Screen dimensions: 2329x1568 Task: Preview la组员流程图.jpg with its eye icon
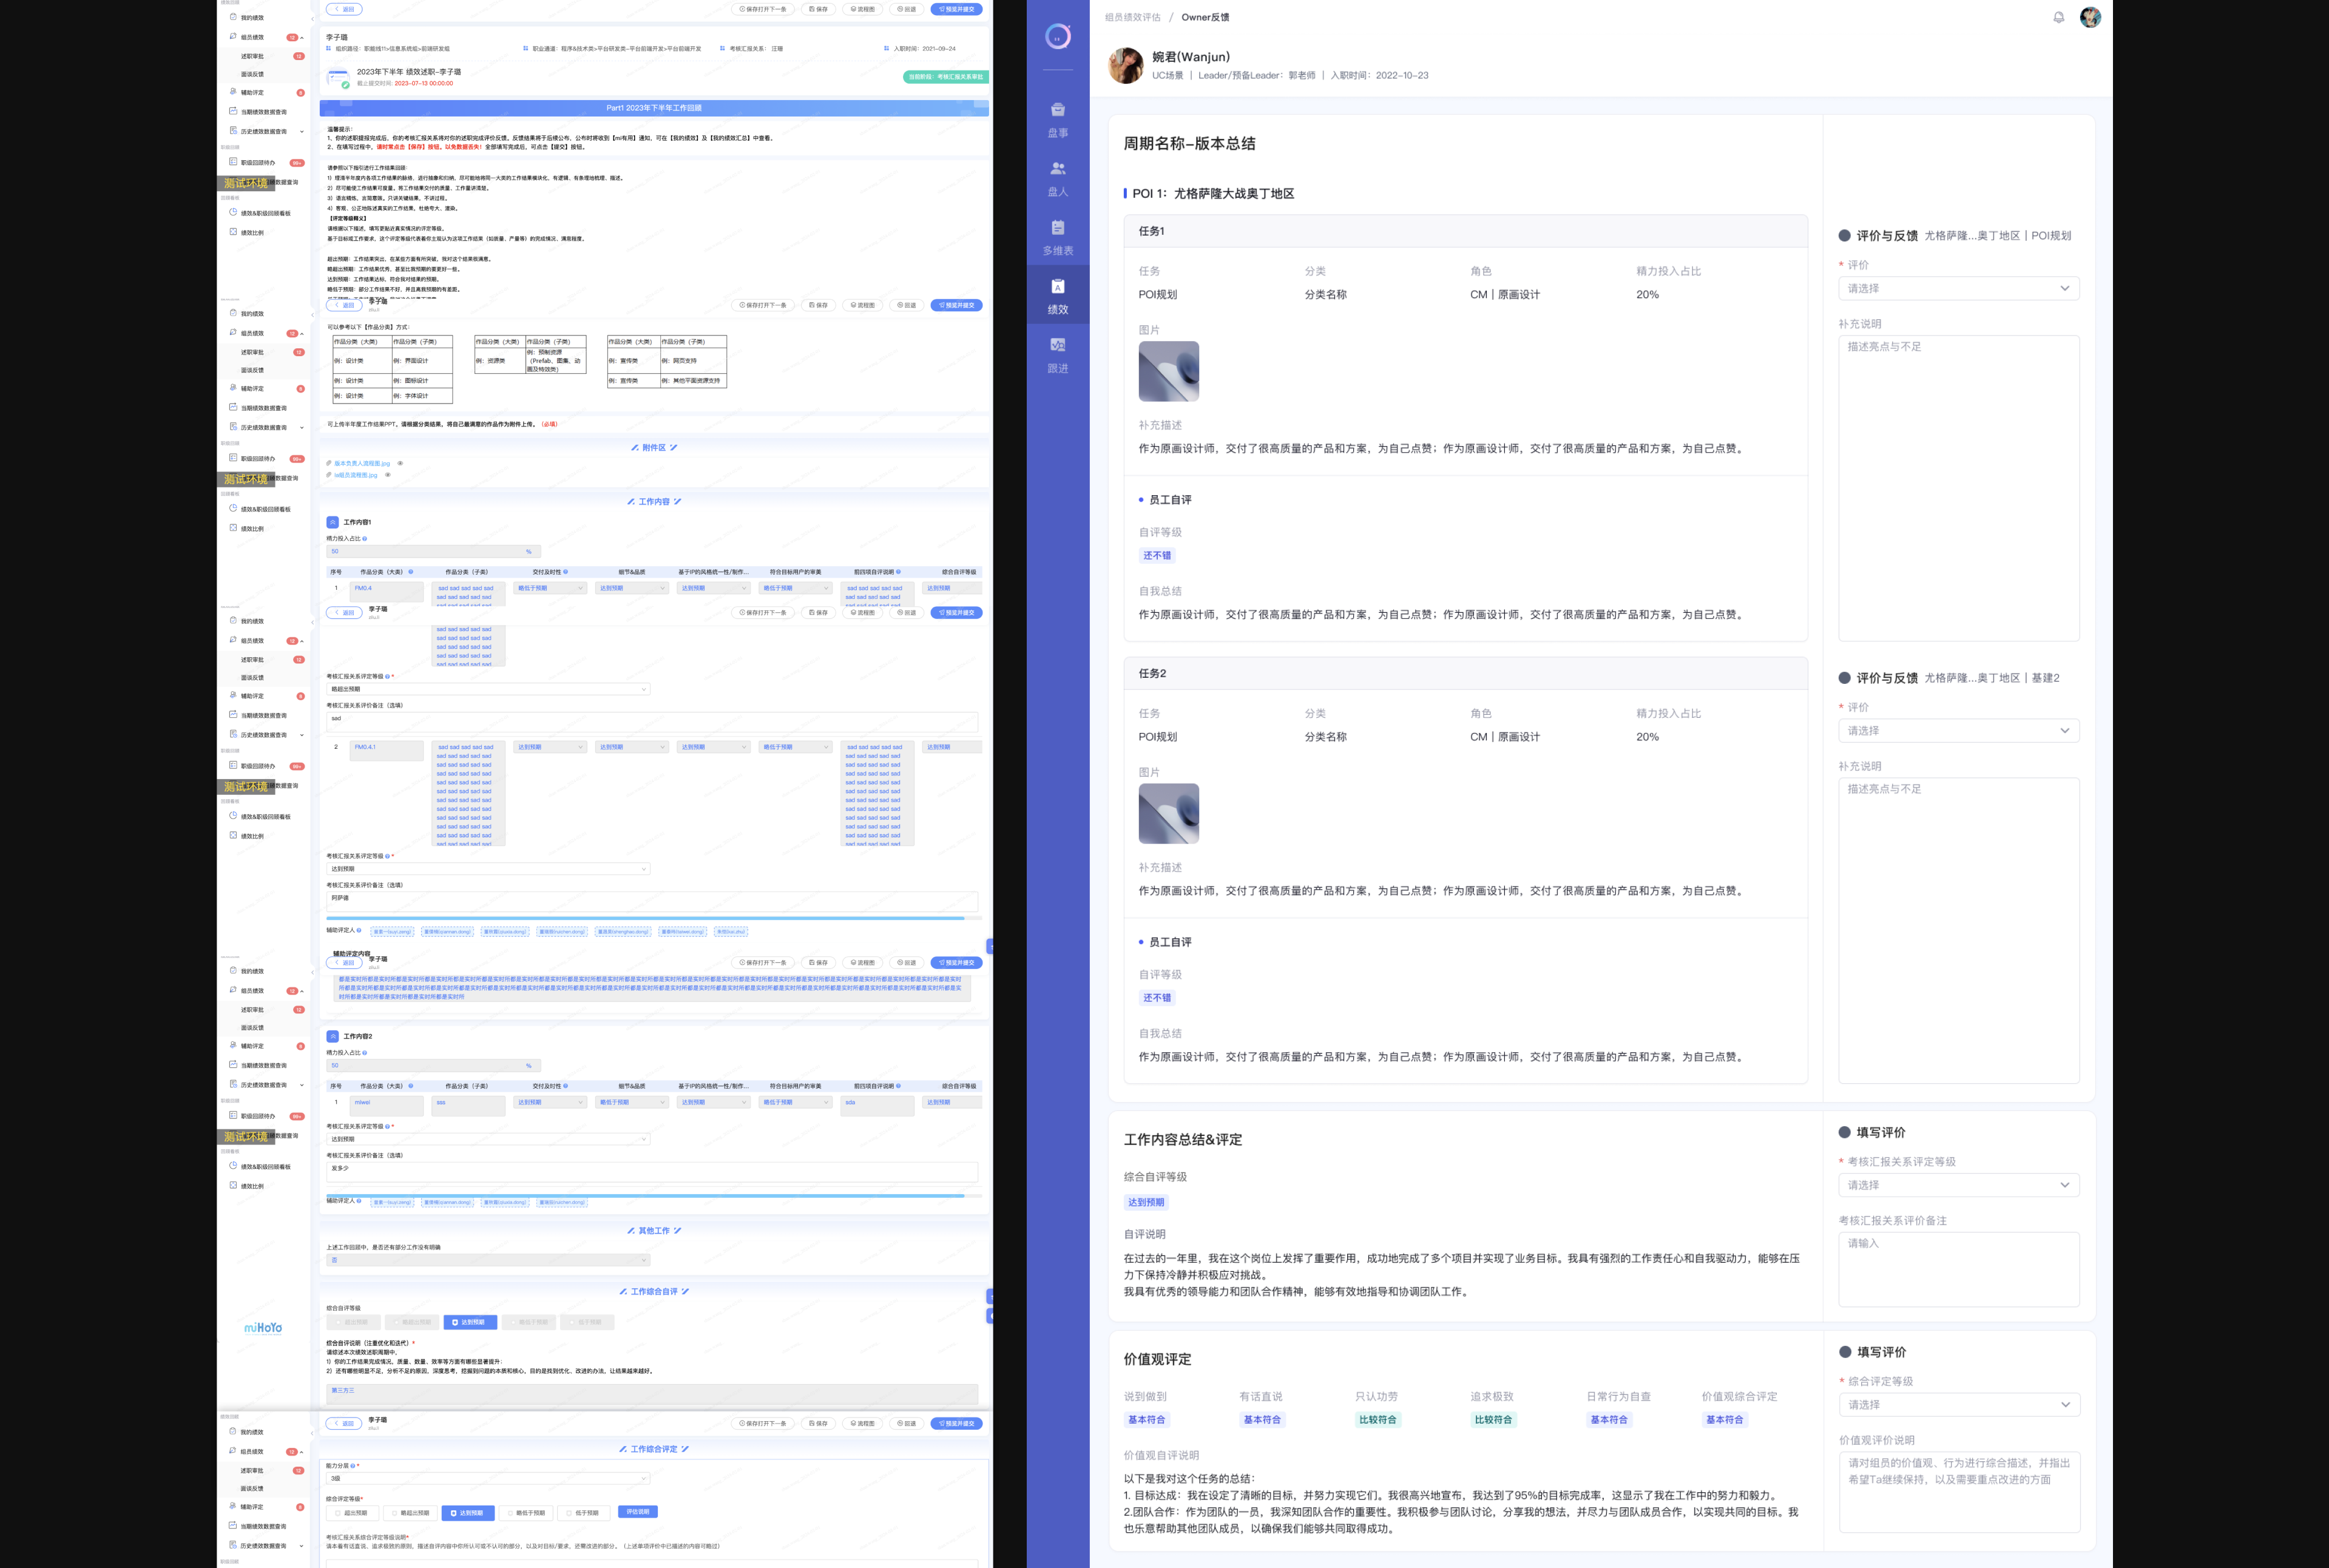[x=388, y=475]
